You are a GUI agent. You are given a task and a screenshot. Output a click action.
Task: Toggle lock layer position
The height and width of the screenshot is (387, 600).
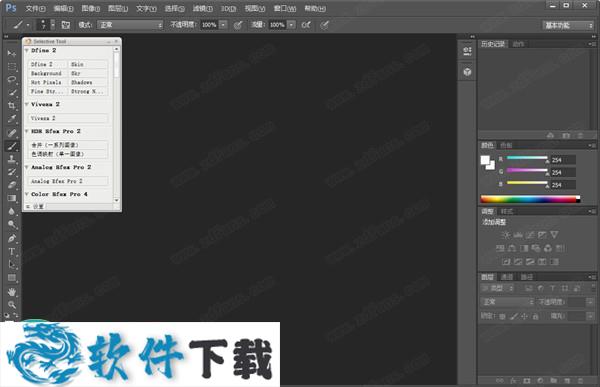point(524,316)
